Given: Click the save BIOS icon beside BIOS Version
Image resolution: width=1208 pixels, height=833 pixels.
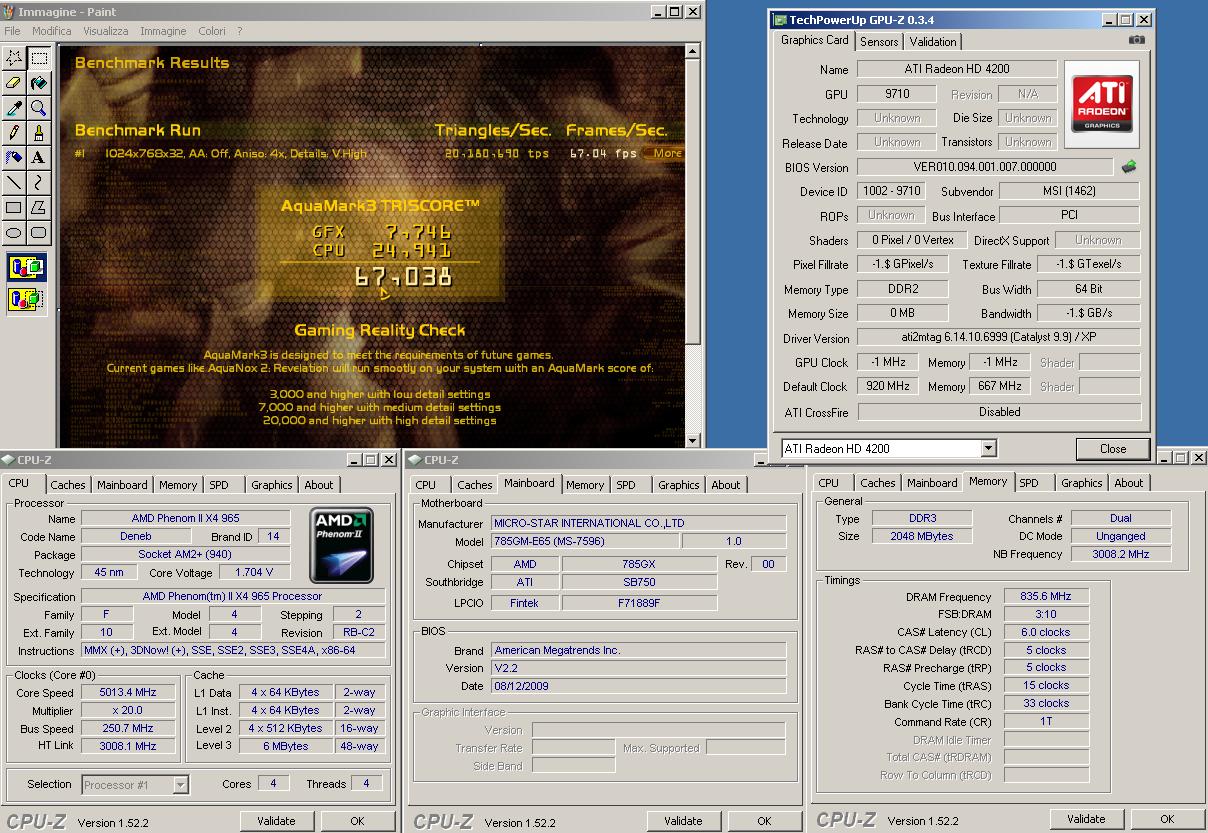Looking at the screenshot, I should coord(1129,167).
